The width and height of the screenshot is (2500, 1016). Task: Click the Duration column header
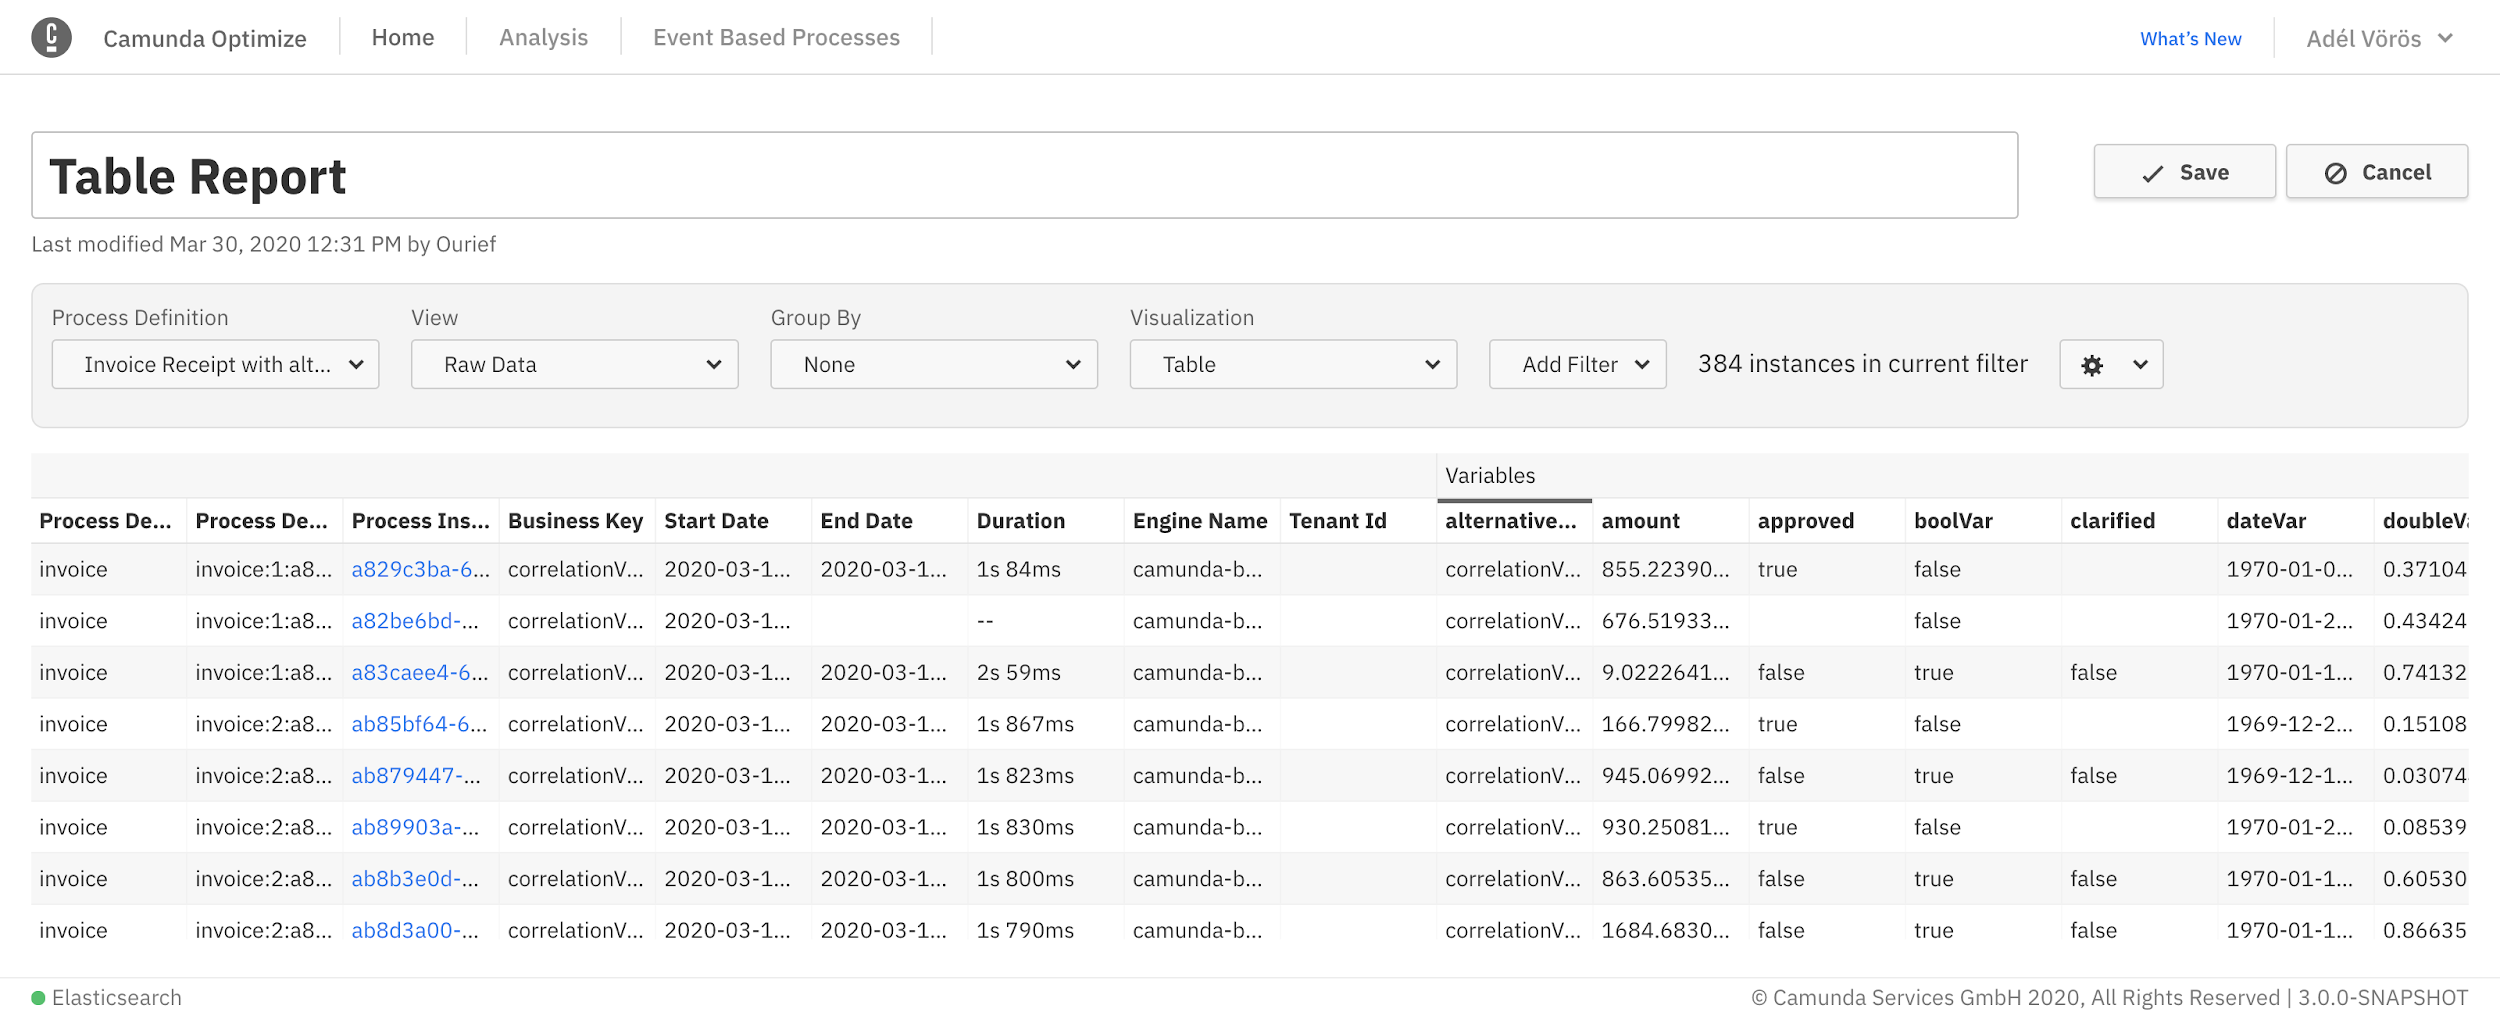tap(1020, 521)
